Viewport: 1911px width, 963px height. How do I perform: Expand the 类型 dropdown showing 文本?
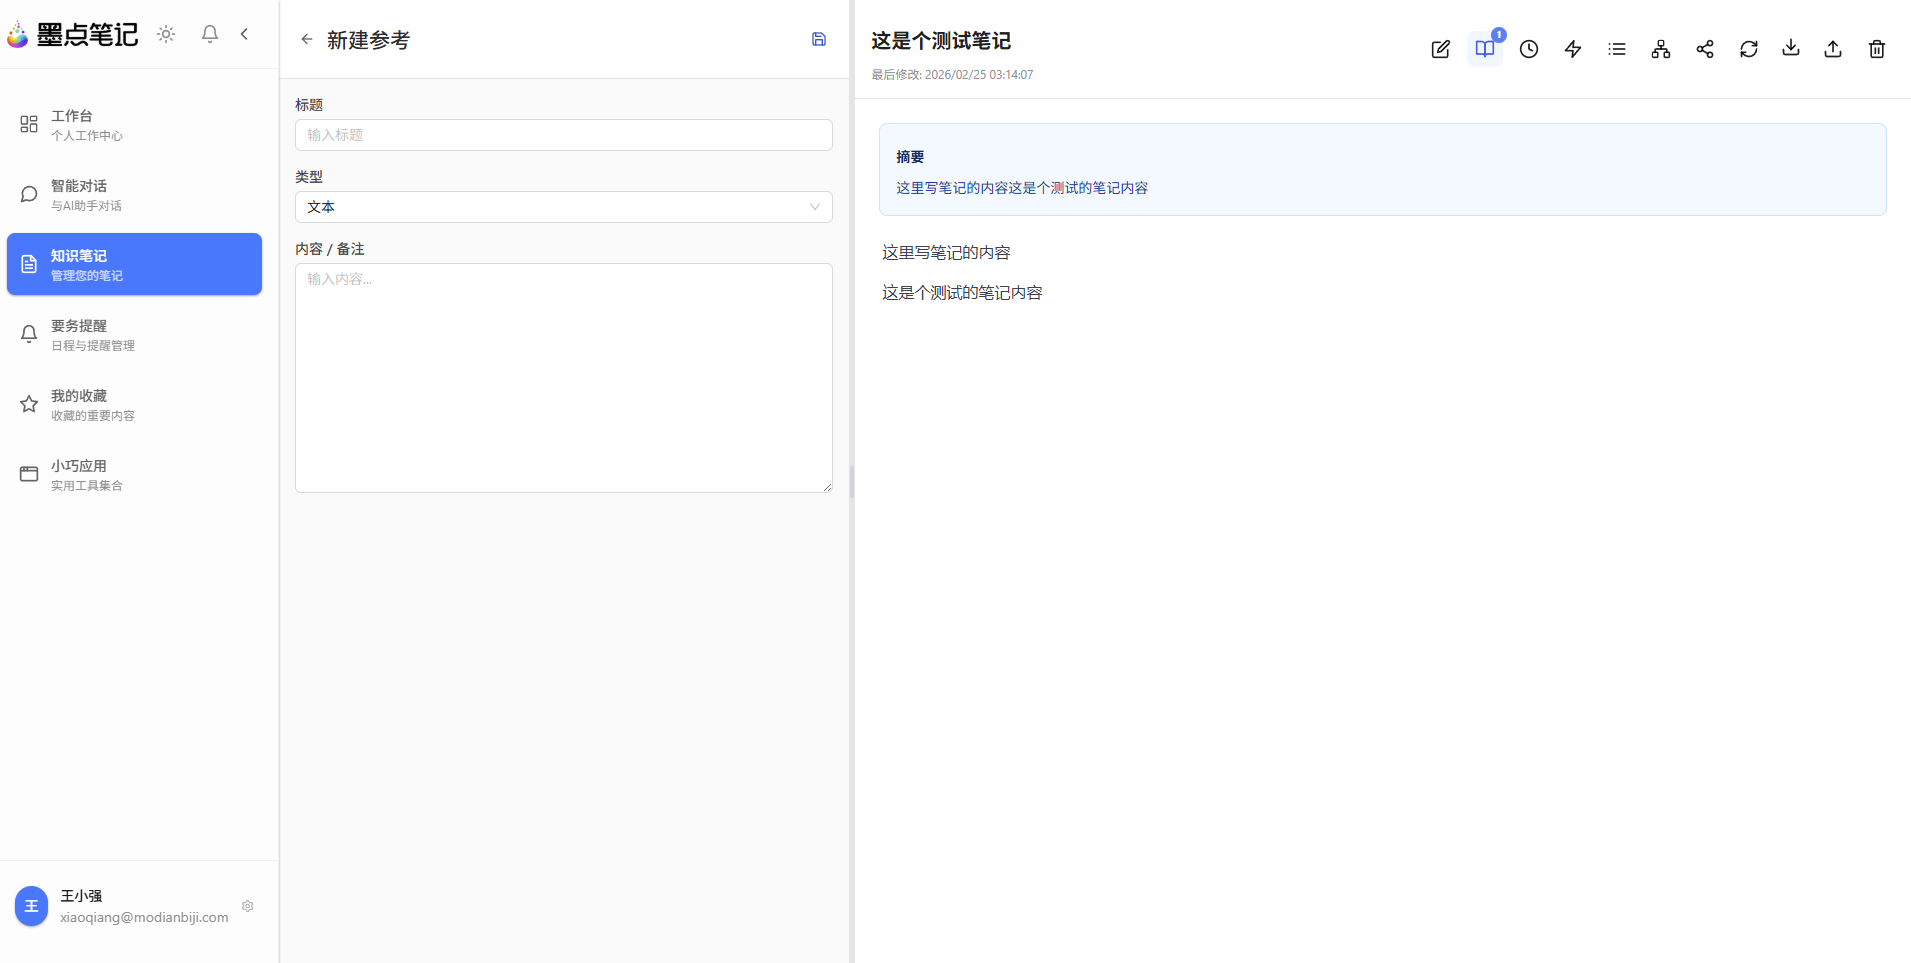coord(563,207)
